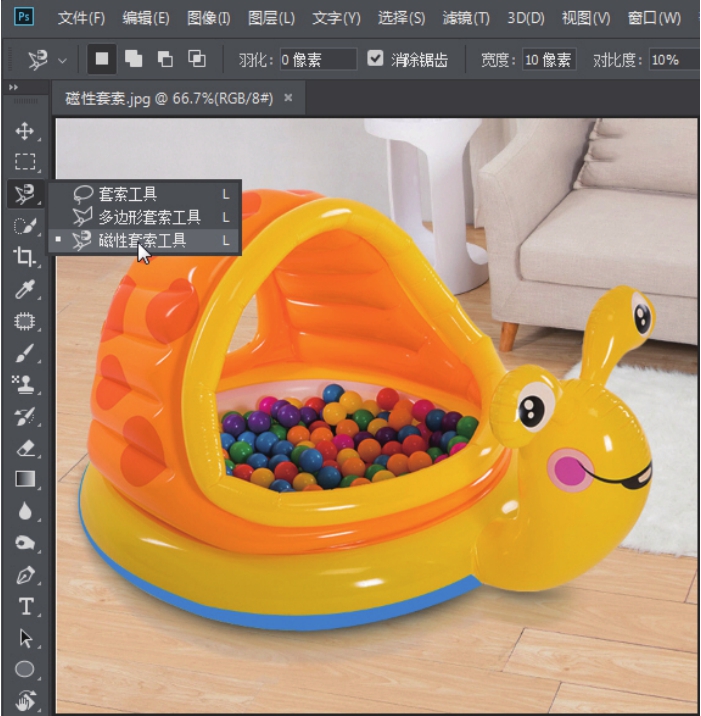Open the 3D(D) menu
Viewport: 701px width, 716px height.
[526, 18]
